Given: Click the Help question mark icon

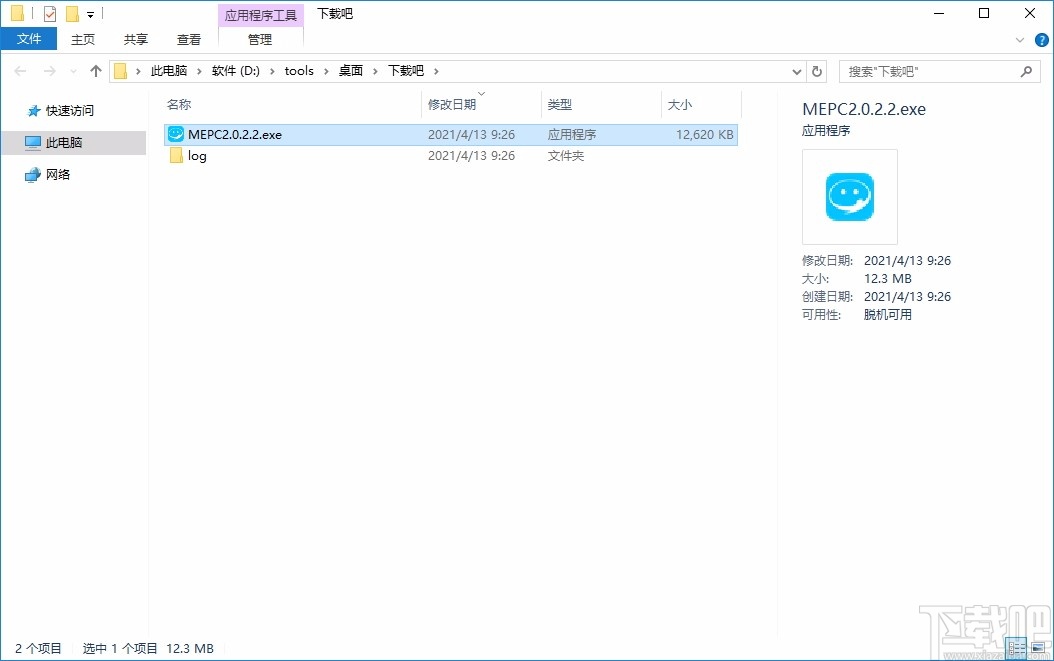Looking at the screenshot, I should pyautogui.click(x=1043, y=40).
